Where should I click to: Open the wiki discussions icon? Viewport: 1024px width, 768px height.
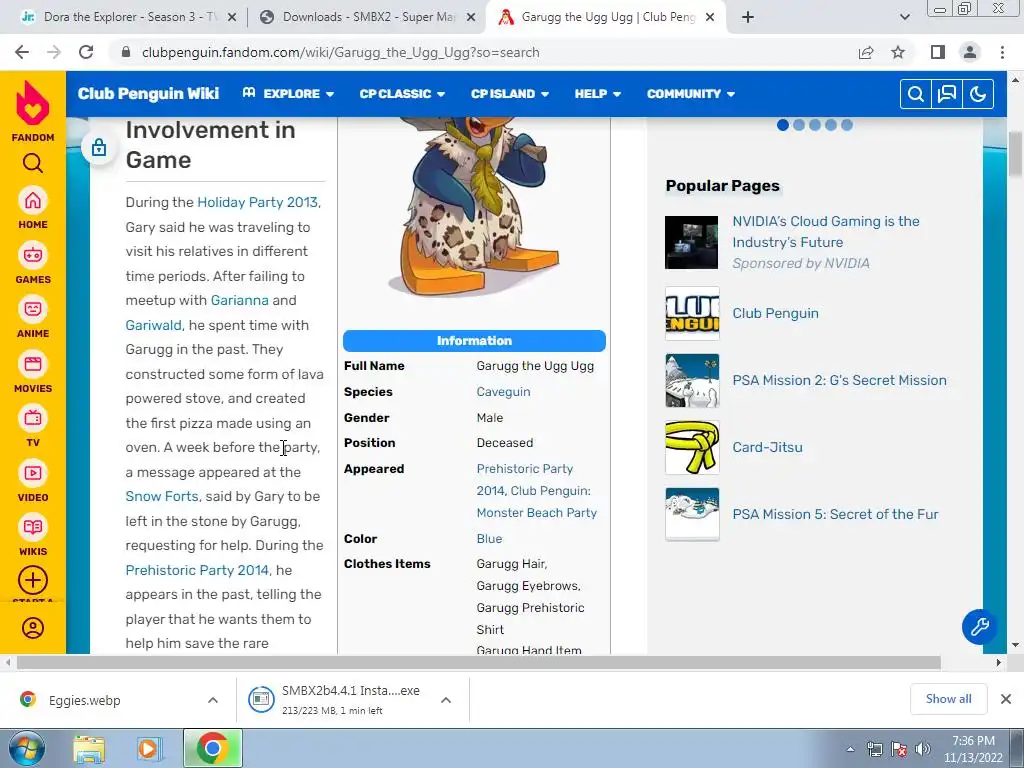point(947,94)
